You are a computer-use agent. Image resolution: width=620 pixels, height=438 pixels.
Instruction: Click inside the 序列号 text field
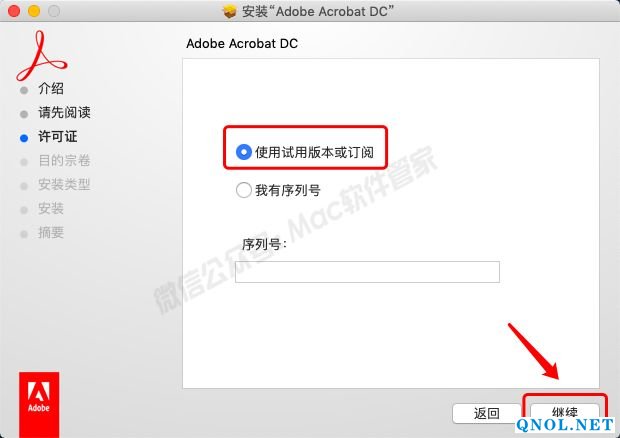click(367, 272)
